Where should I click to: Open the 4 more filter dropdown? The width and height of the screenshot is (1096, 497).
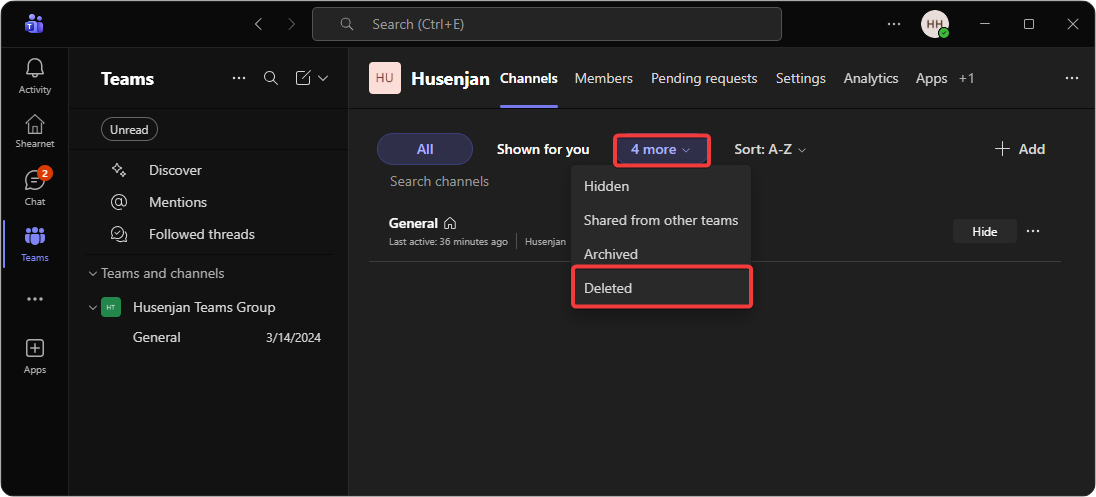[x=660, y=149]
